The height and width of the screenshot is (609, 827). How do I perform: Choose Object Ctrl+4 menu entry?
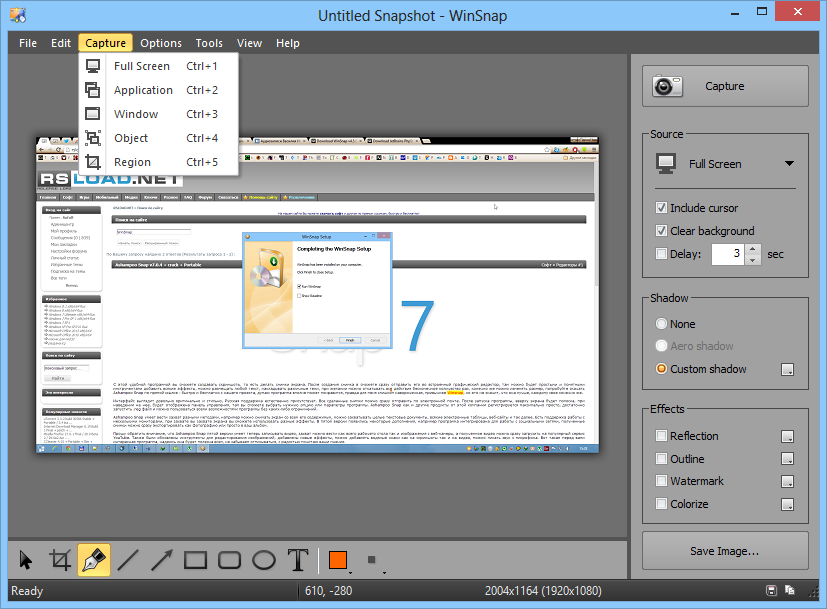(x=158, y=138)
